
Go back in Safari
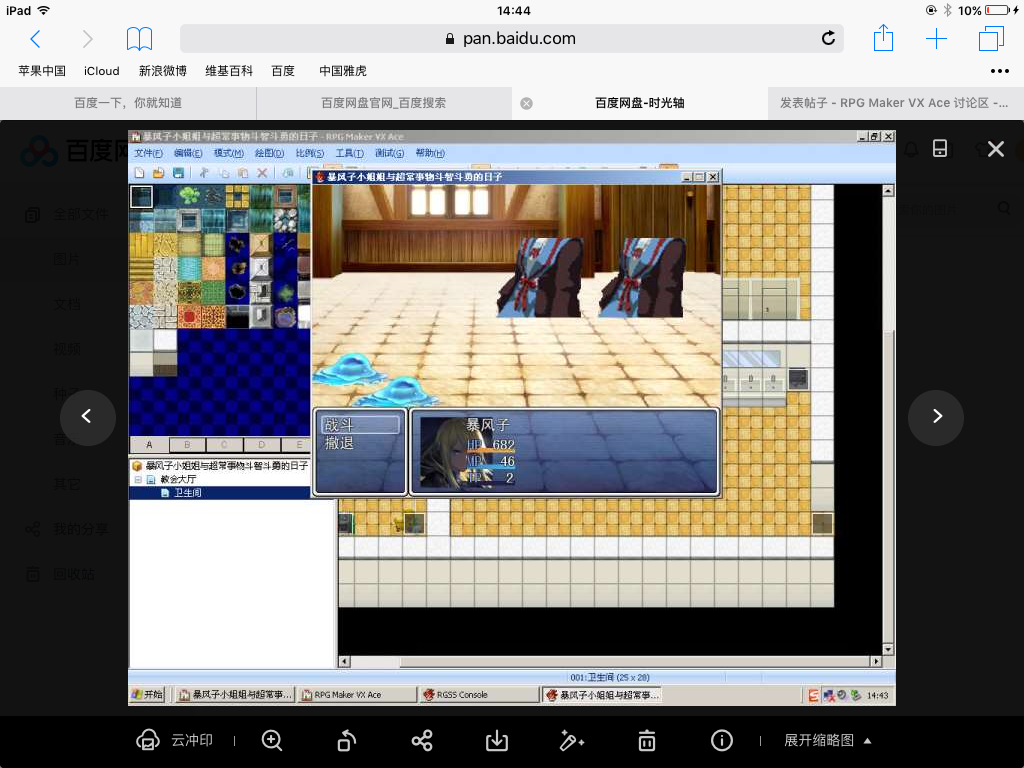tap(36, 39)
